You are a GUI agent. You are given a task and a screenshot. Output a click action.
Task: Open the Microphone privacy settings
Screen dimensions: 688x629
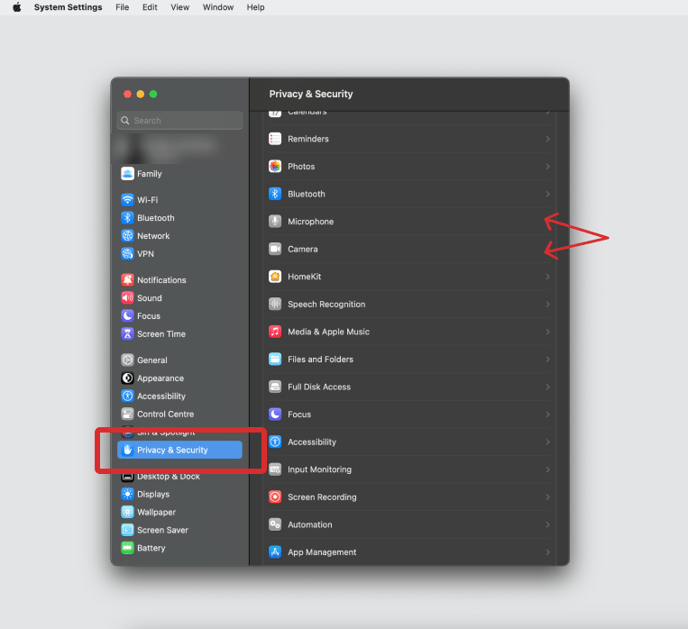[x=410, y=222]
